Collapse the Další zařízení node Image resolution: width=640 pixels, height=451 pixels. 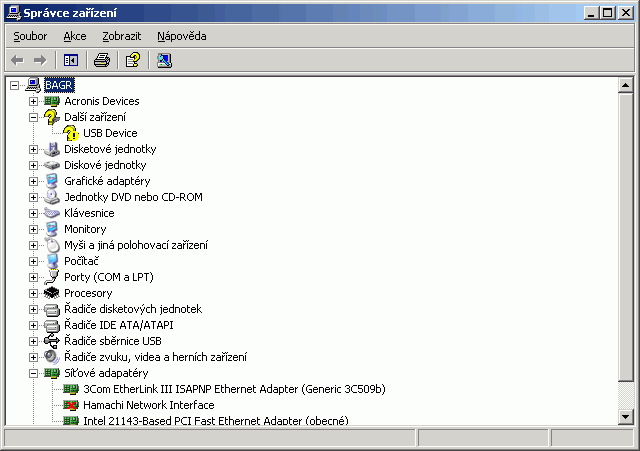click(33, 118)
